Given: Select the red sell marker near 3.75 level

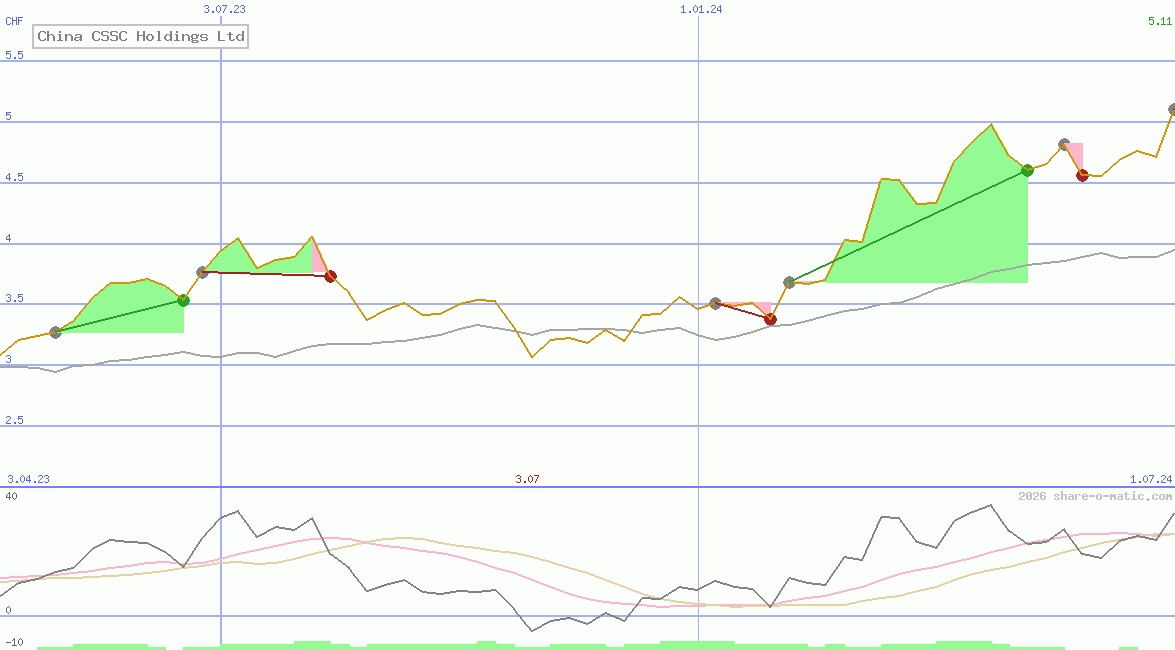Looking at the screenshot, I should point(331,275).
